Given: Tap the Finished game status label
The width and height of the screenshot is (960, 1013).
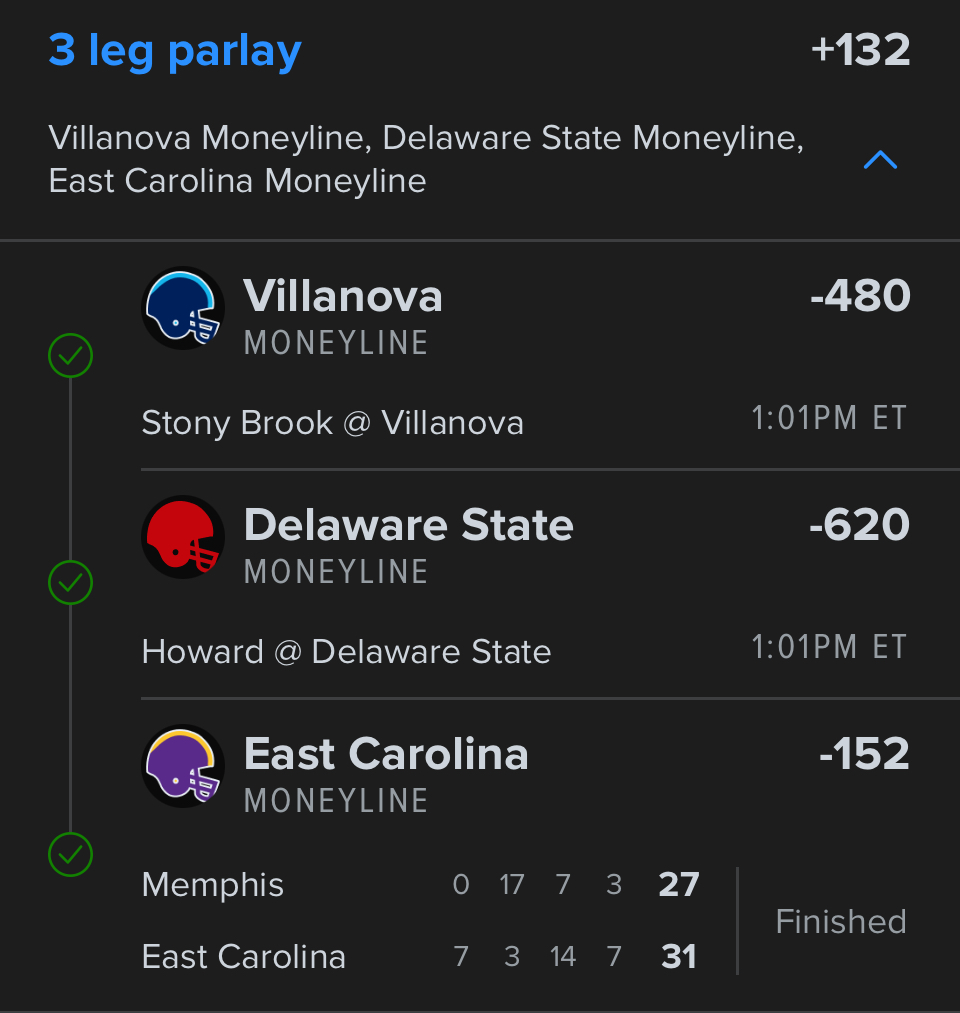Looking at the screenshot, I should click(x=840, y=921).
